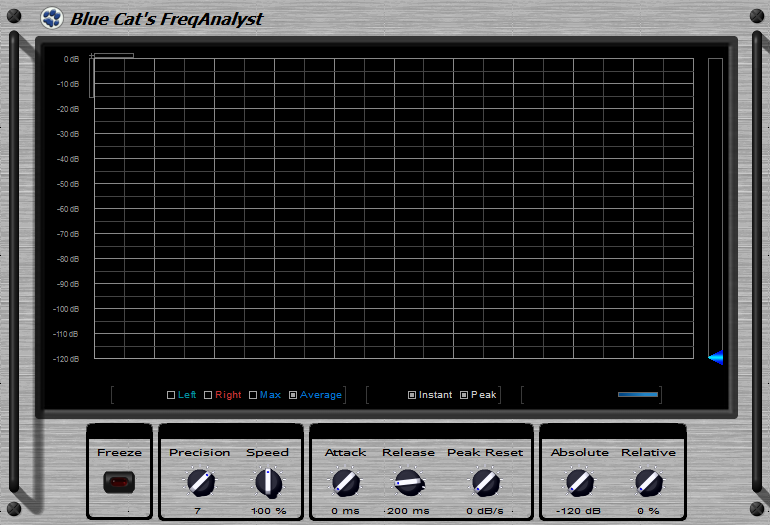Click the blue opacity bar under the graph
Screen dimensions: 770x525
[638, 394]
